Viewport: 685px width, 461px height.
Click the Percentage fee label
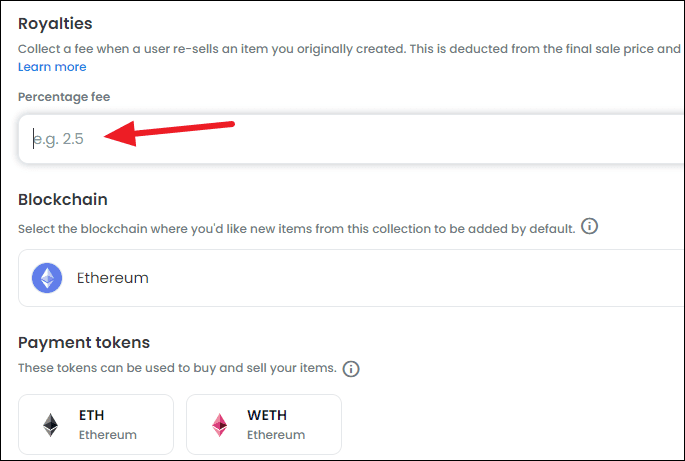pyautogui.click(x=64, y=97)
